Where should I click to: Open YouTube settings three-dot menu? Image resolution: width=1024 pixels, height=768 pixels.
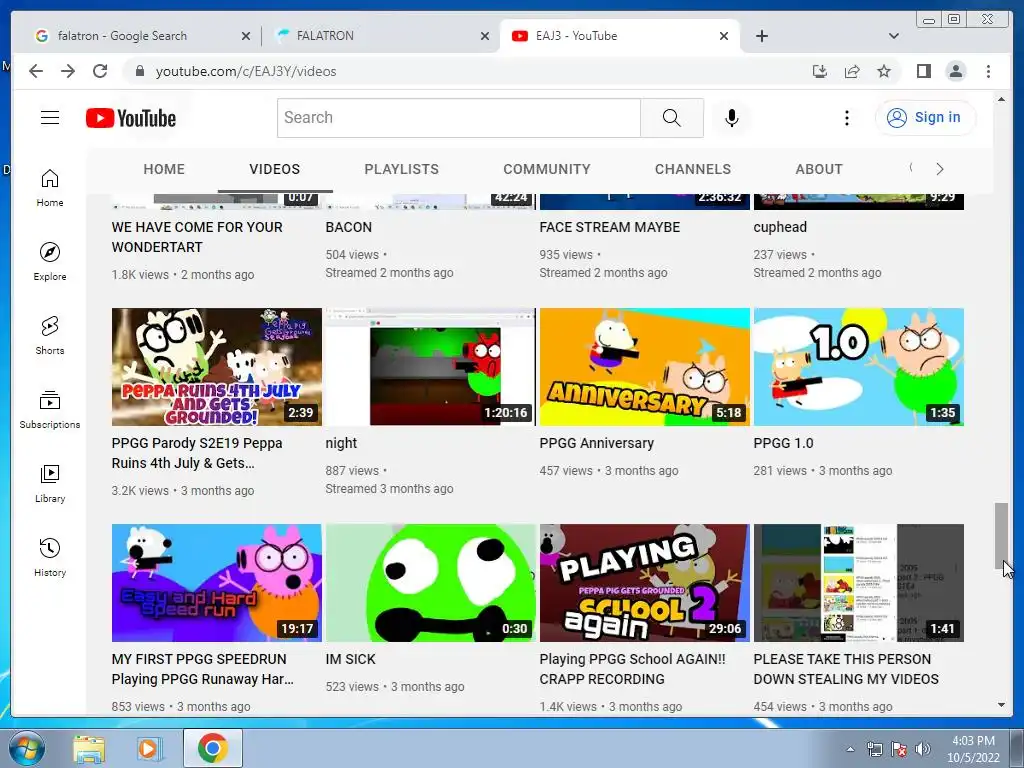(x=846, y=118)
